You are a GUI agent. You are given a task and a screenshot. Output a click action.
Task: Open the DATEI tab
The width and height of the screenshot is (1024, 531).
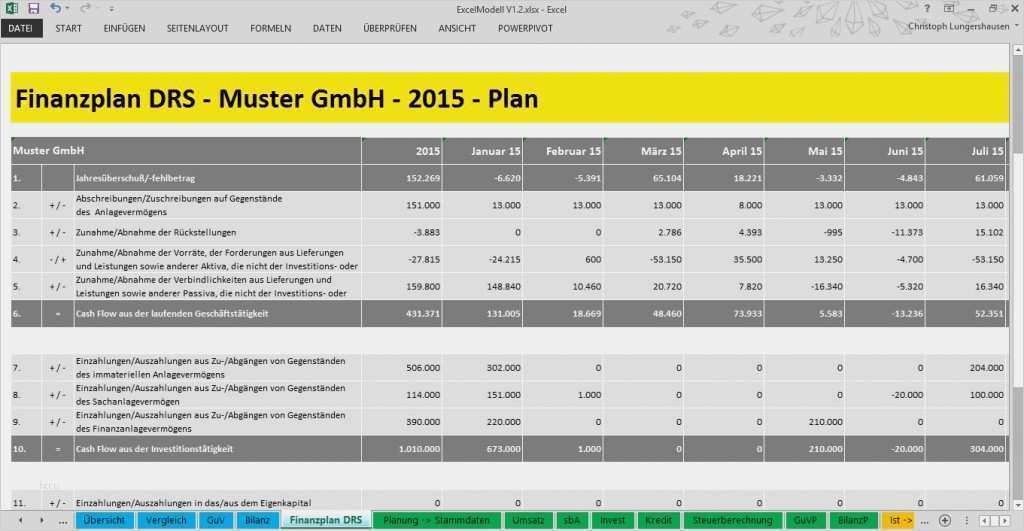(21, 28)
